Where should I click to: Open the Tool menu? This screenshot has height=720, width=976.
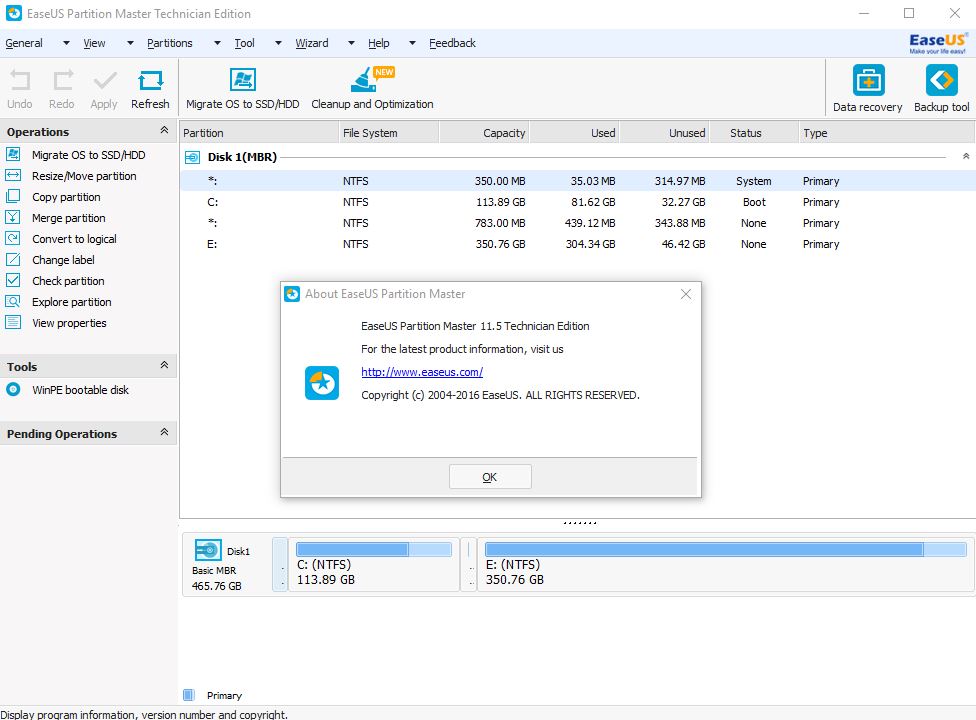[245, 43]
